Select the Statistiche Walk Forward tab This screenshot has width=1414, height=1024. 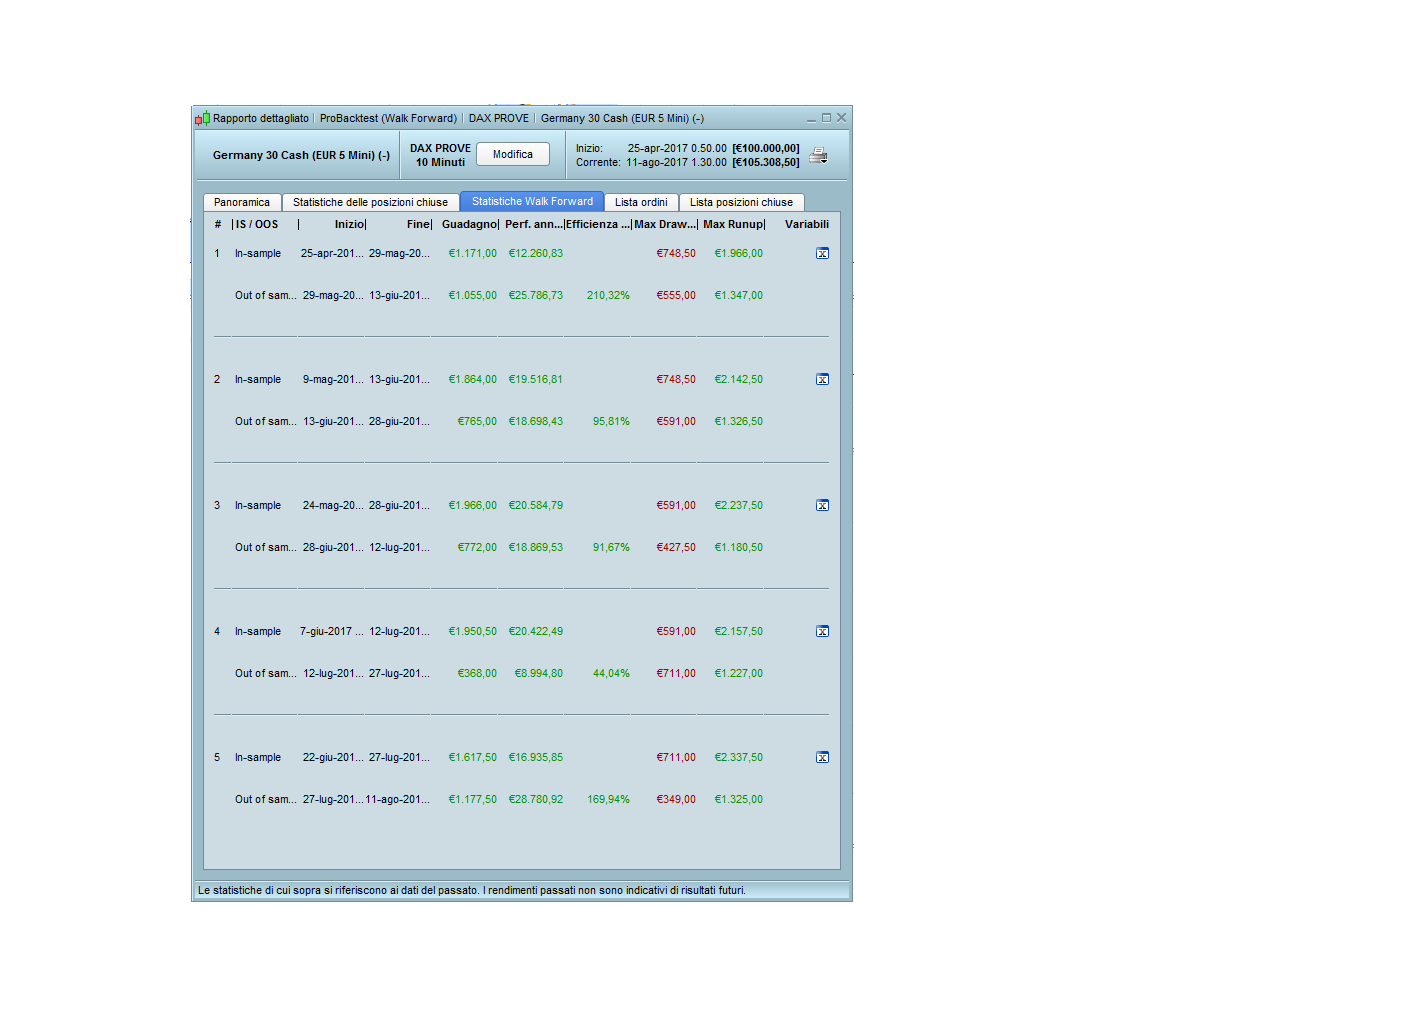point(532,201)
